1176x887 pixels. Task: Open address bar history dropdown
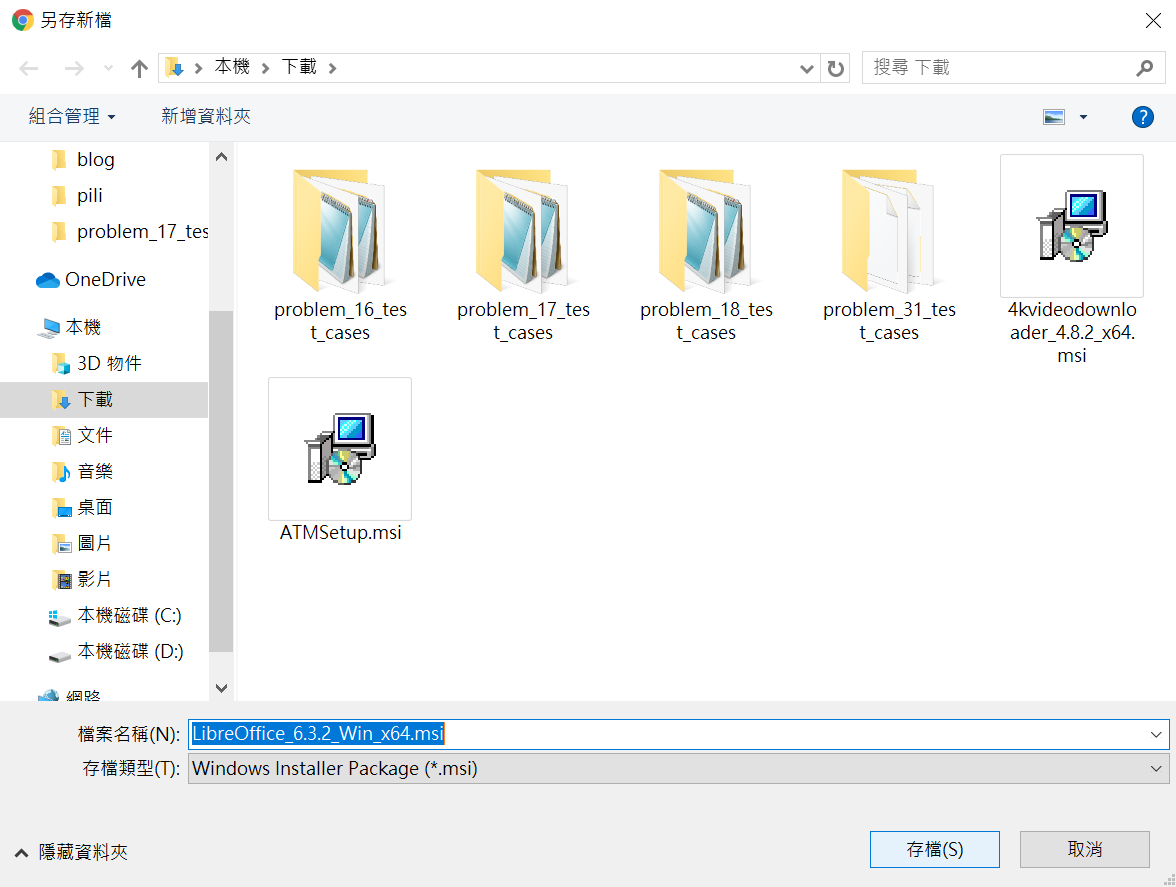806,69
